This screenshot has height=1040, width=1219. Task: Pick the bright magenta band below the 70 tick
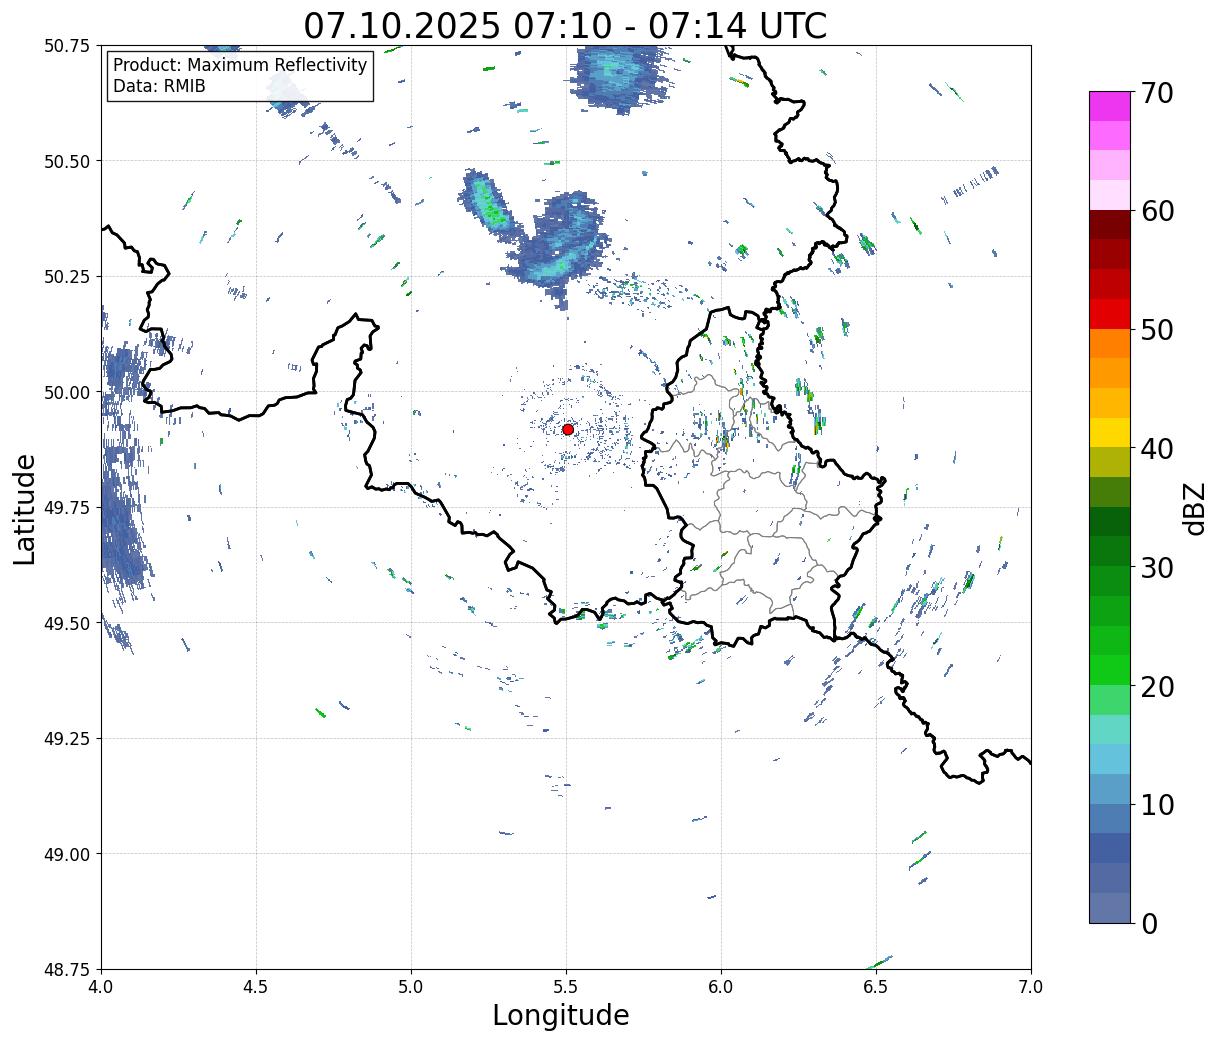[x=1110, y=106]
